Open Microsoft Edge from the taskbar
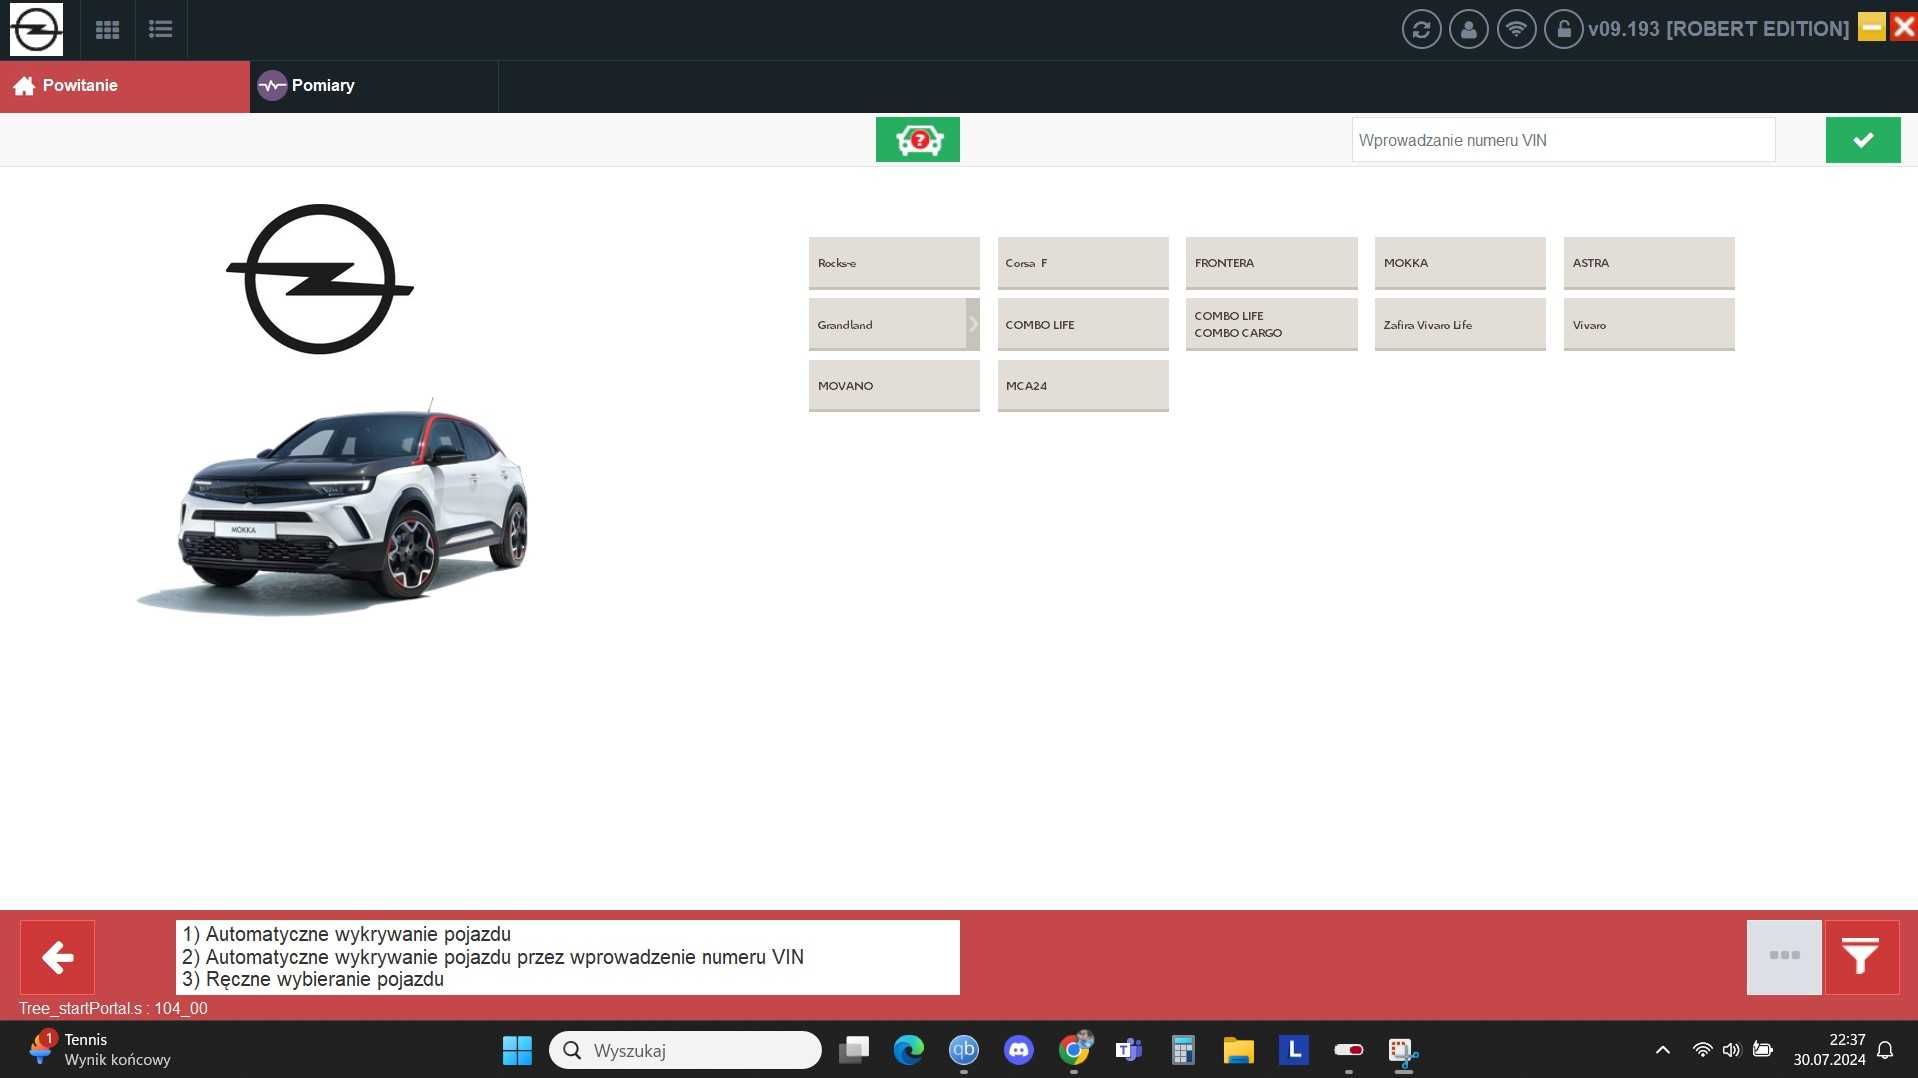1918x1078 pixels. (909, 1050)
